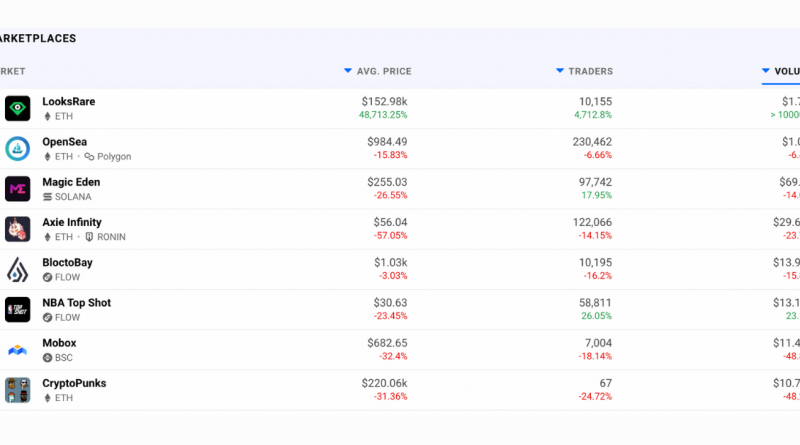Open the NBA Top Shot logo icon
This screenshot has height=445, width=800.
coord(18,309)
